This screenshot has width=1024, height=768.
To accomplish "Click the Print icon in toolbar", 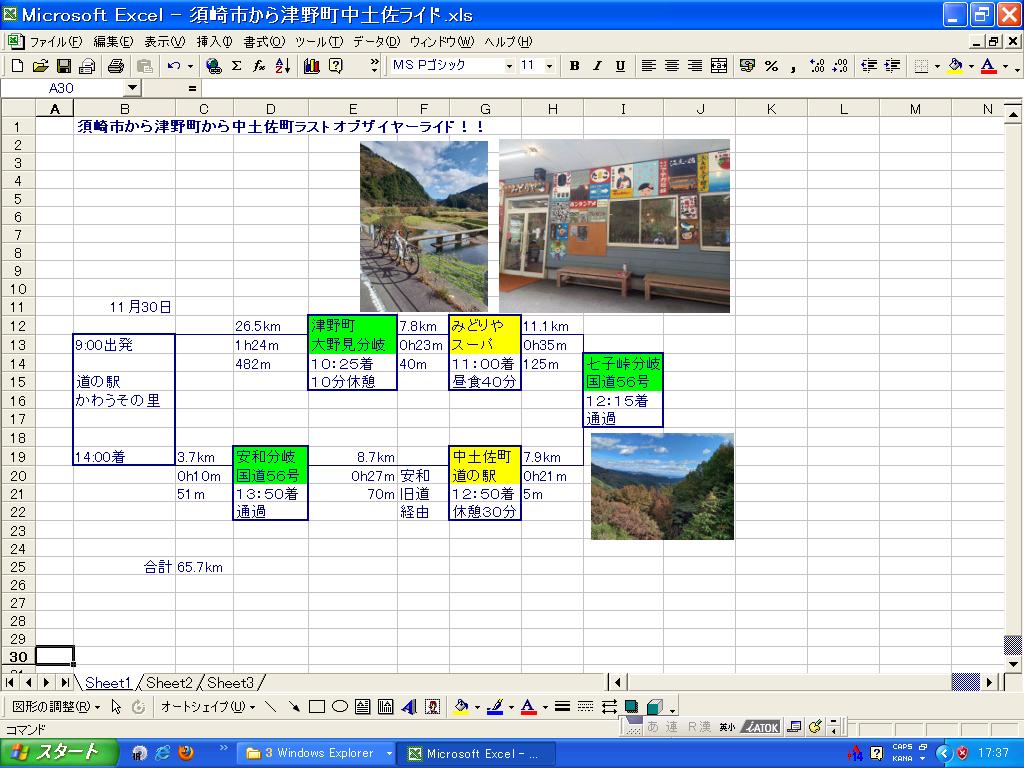I will [115, 66].
